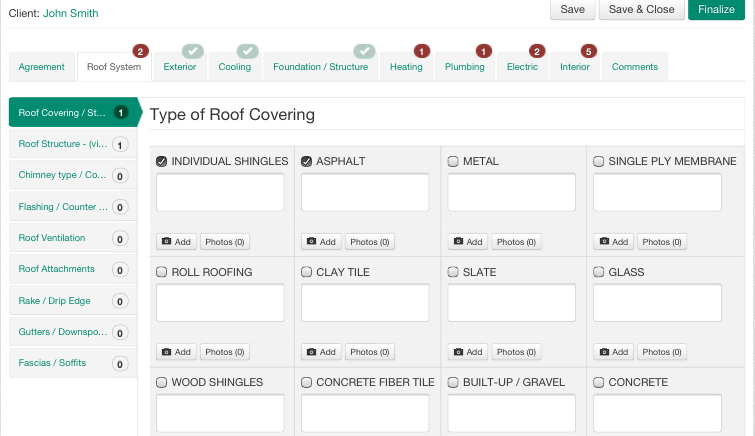Check the Wood Shingles option
The image size is (755, 436).
point(162,382)
